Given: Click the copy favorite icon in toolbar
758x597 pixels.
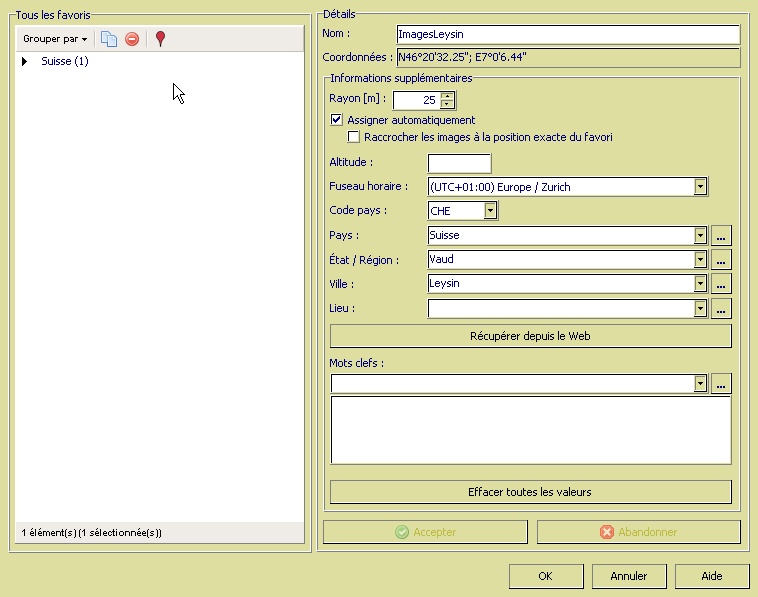Looking at the screenshot, I should (x=109, y=39).
